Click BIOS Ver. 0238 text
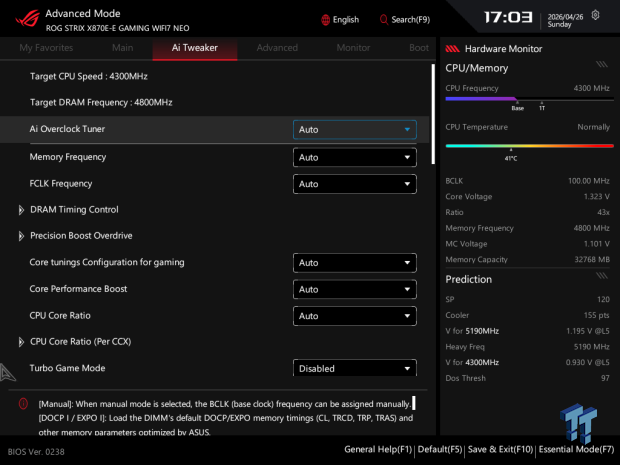This screenshot has height=465, width=620. coord(36,452)
